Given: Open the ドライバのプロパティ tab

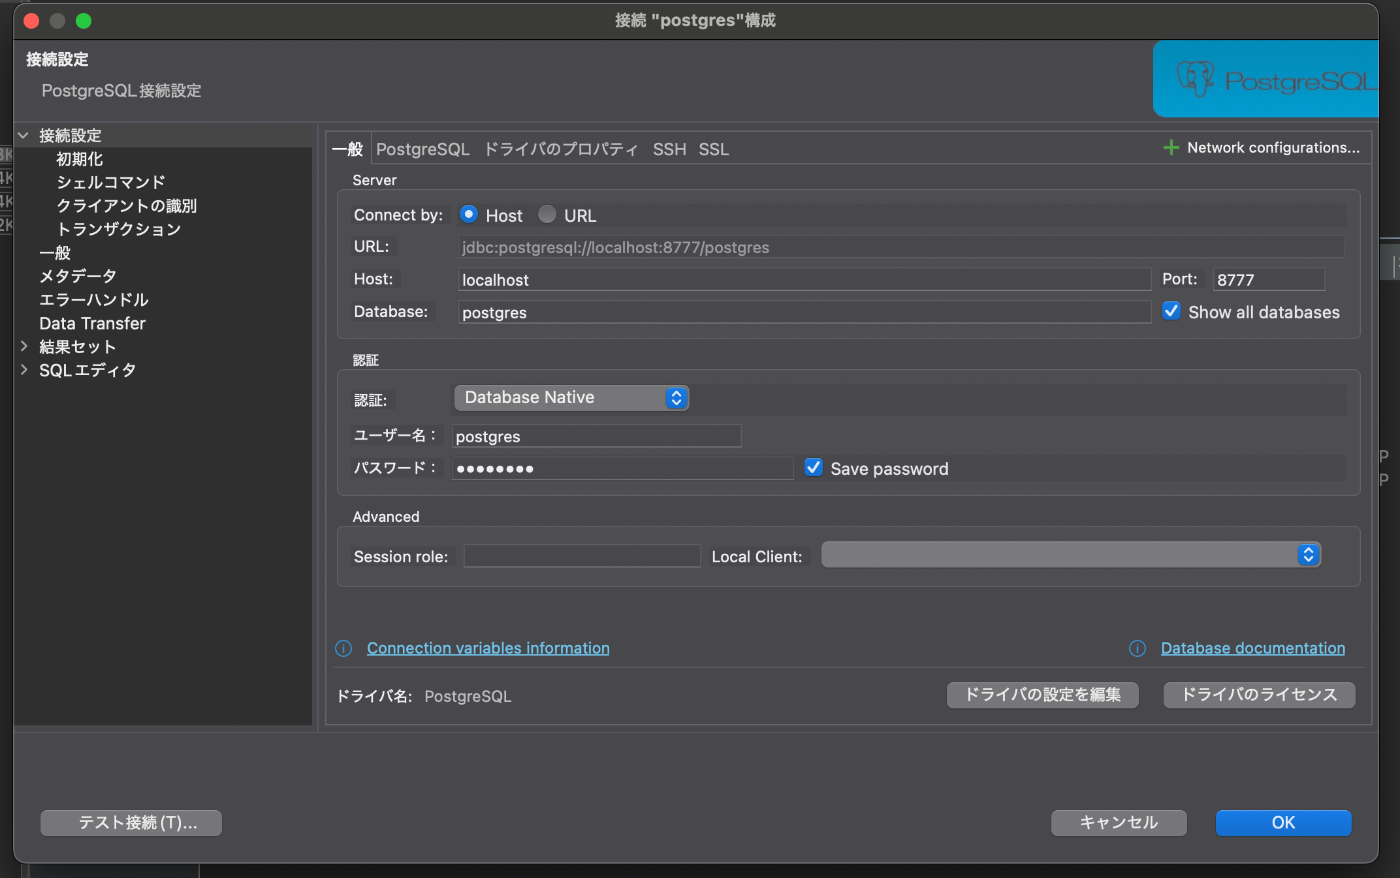Looking at the screenshot, I should click(561, 149).
